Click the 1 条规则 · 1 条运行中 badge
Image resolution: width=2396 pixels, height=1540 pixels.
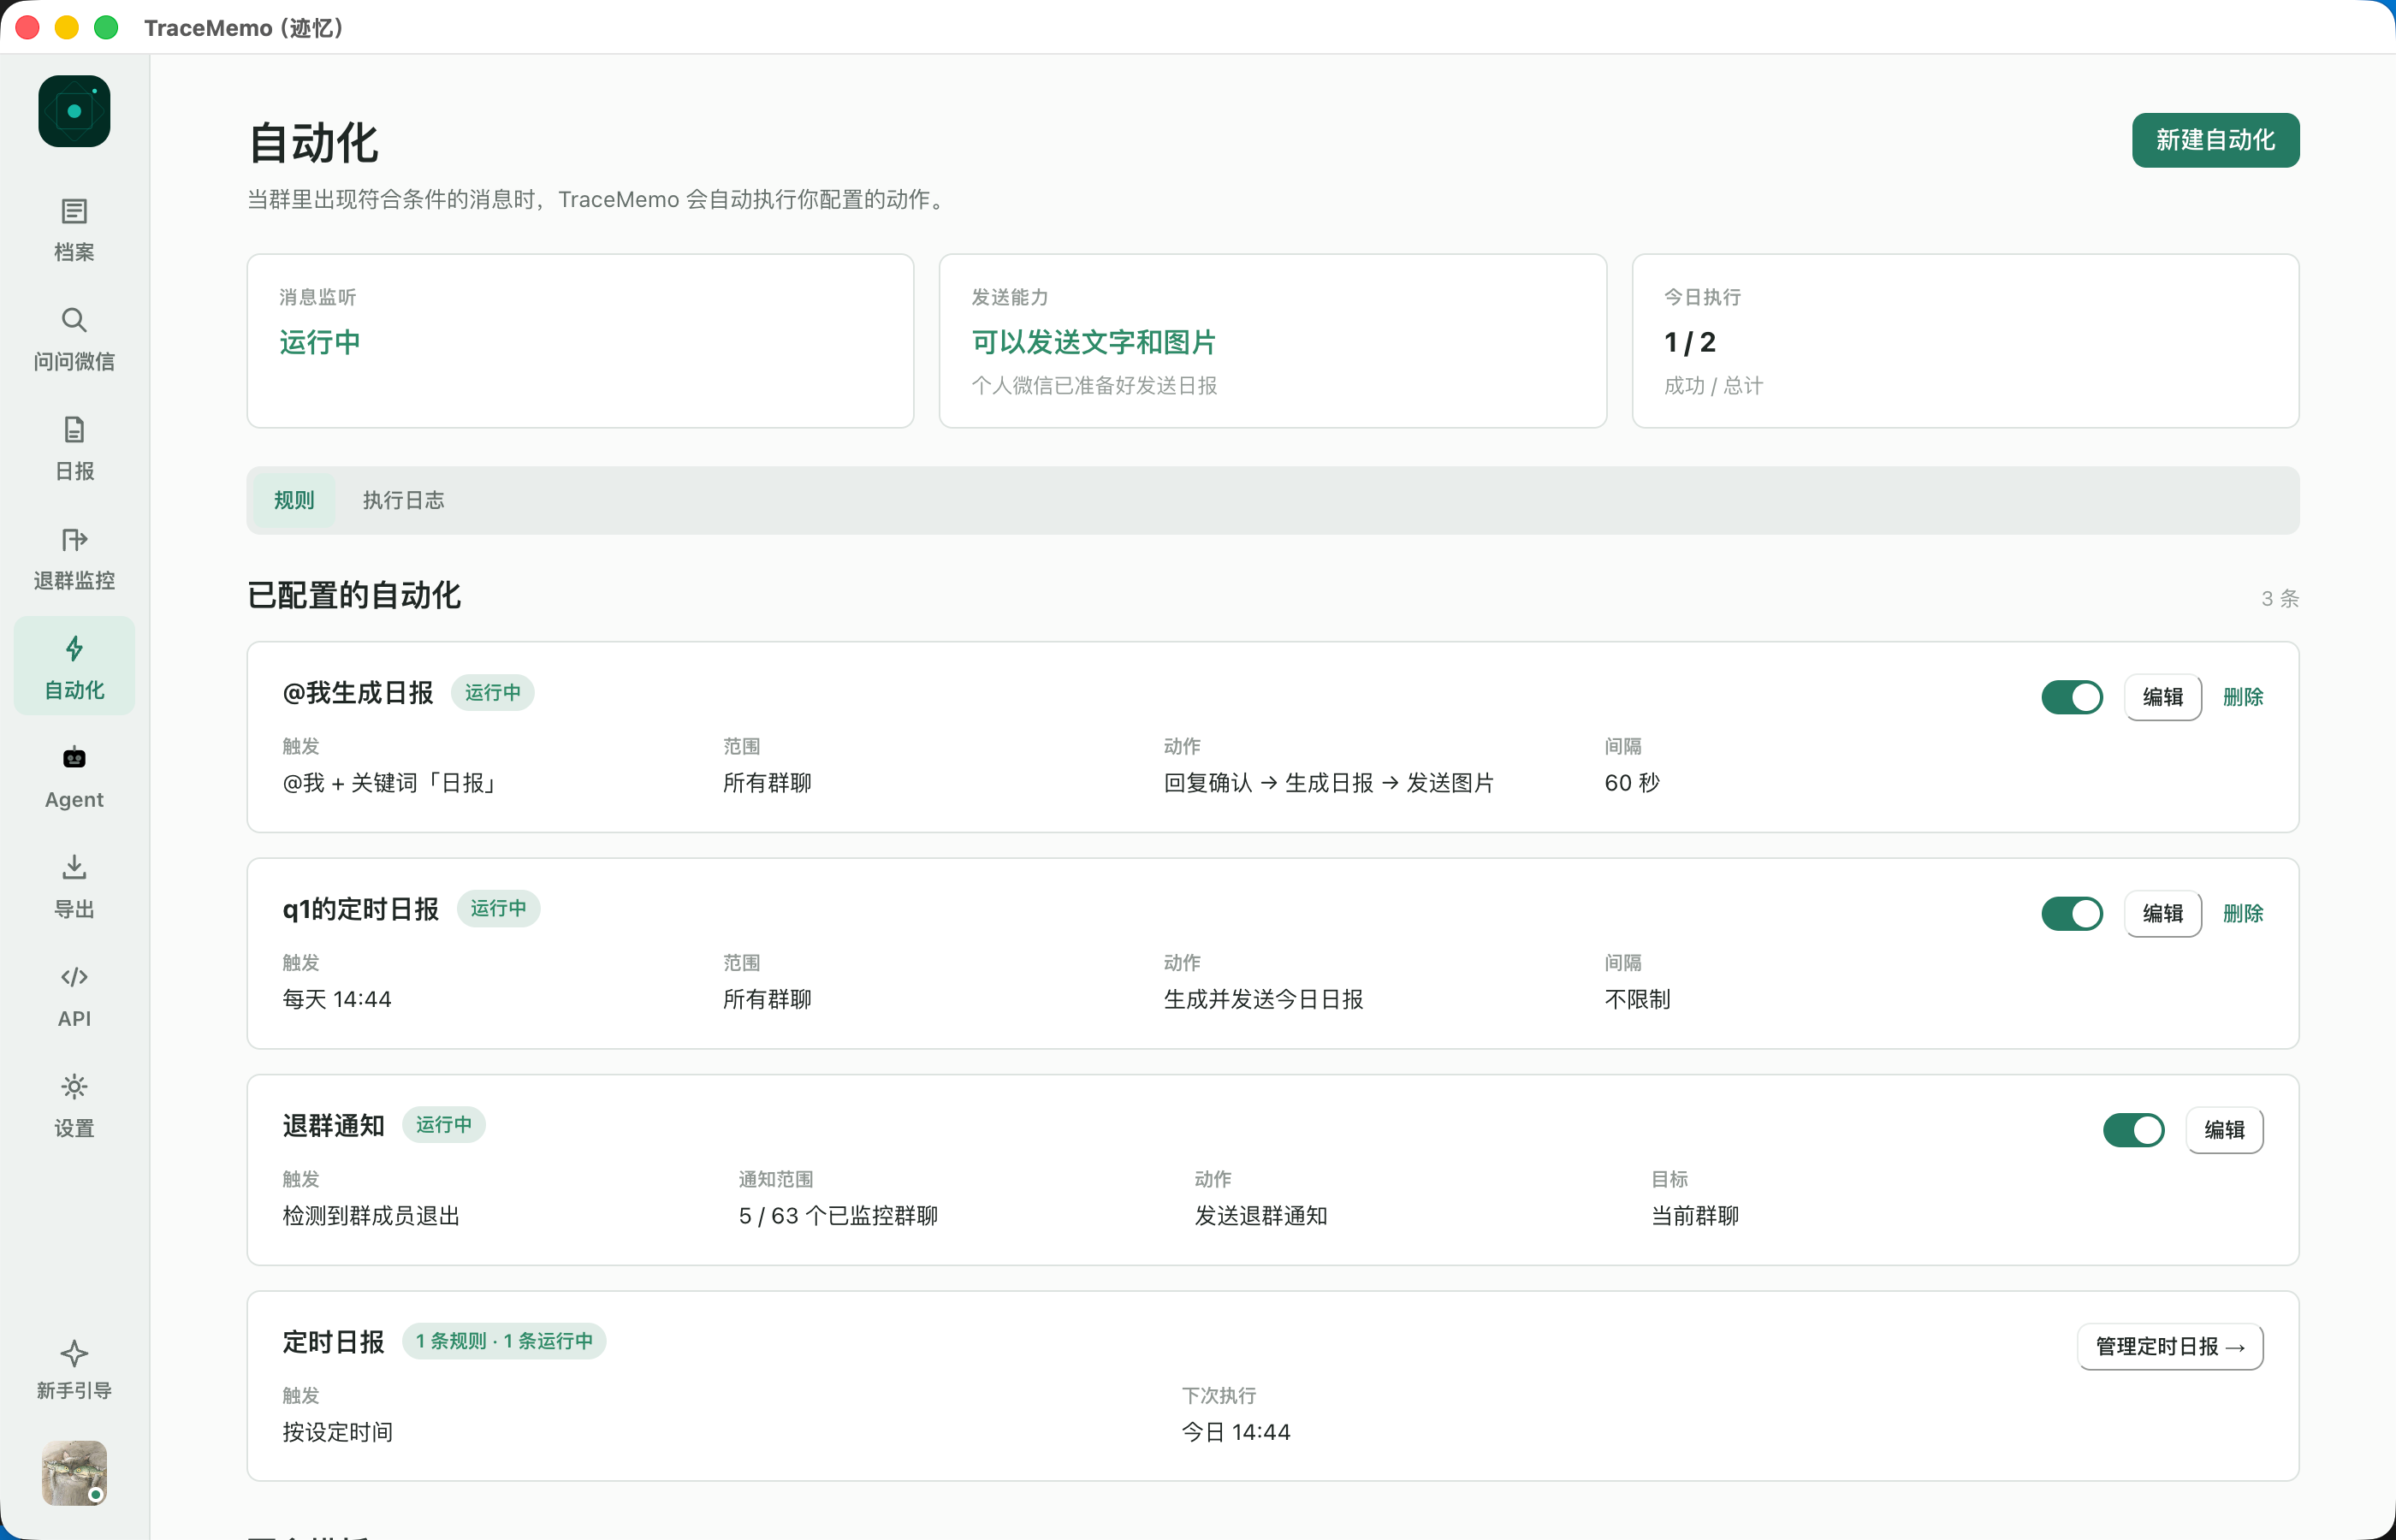point(504,1341)
